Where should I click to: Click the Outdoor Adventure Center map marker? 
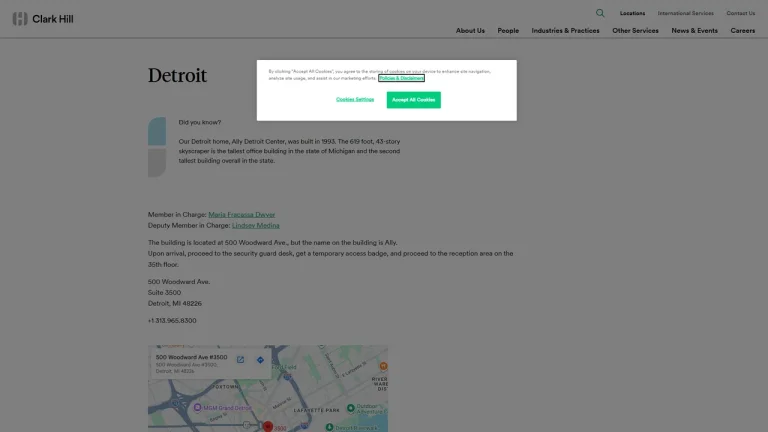click(351, 408)
